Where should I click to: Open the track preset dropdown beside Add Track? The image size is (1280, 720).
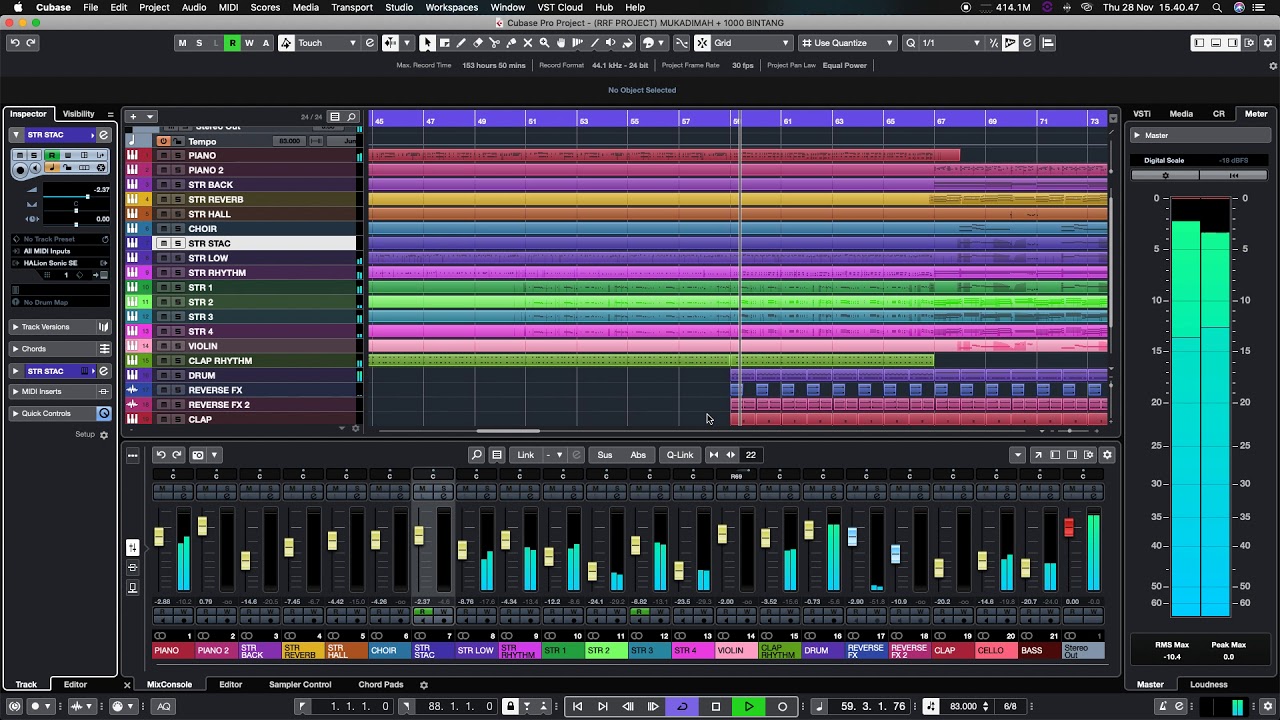(150, 117)
